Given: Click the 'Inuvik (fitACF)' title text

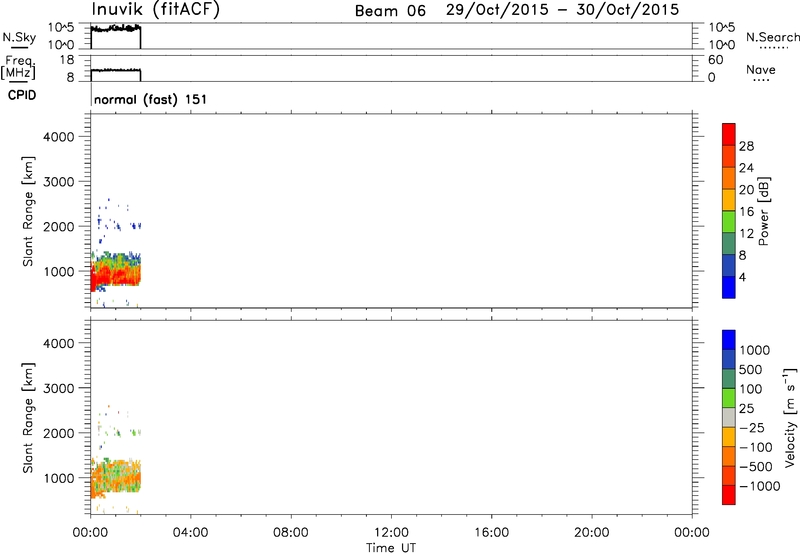Looking at the screenshot, I should click(x=156, y=9).
